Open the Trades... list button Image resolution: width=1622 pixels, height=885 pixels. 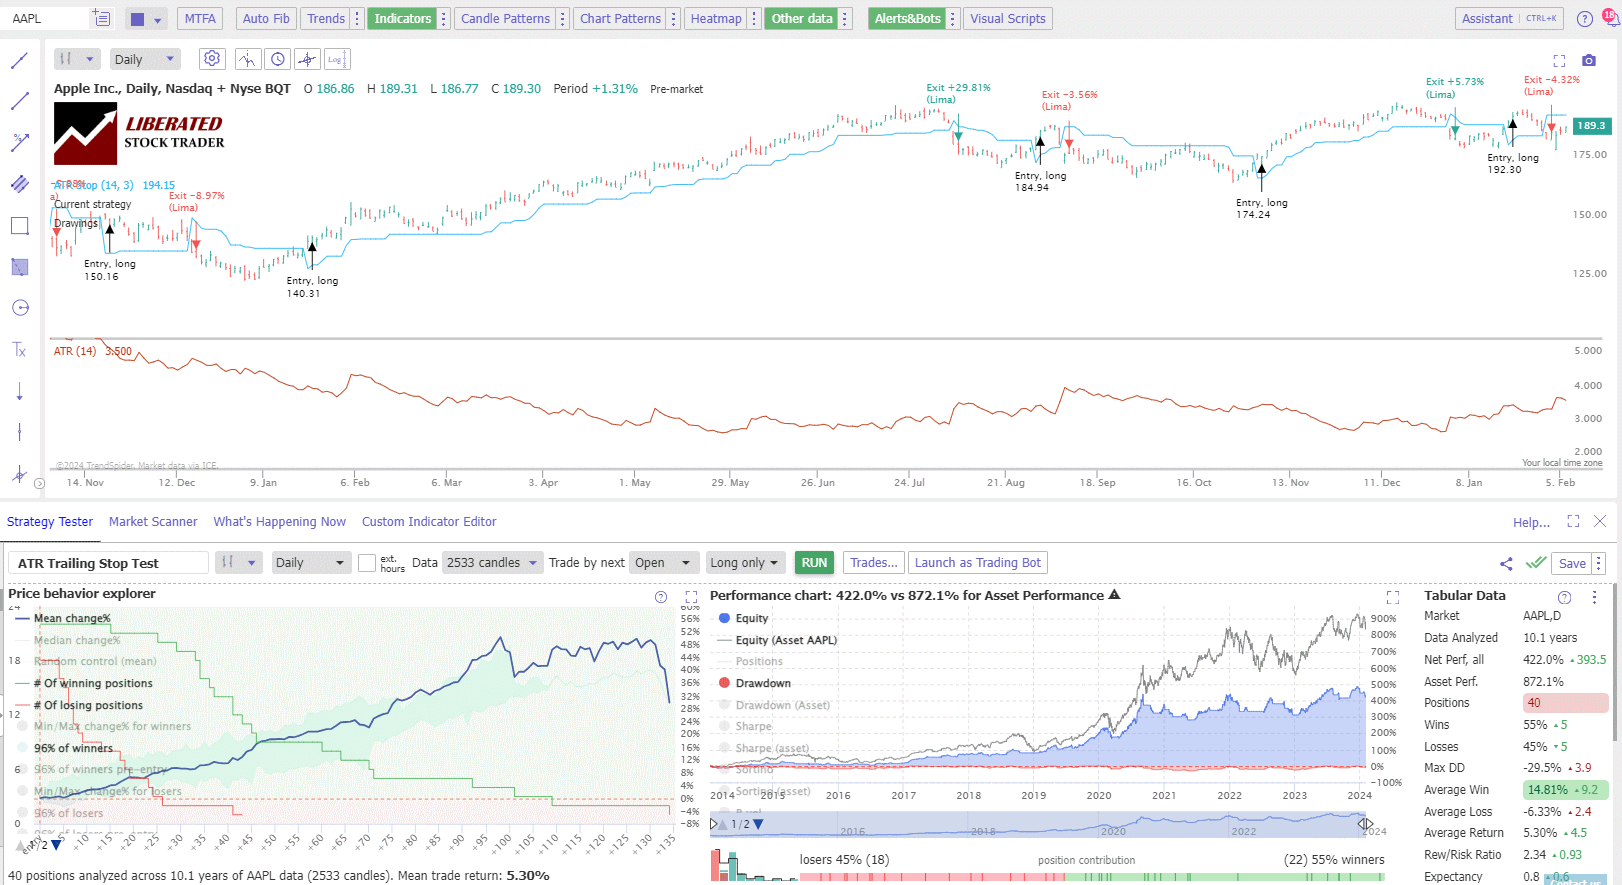pos(874,563)
